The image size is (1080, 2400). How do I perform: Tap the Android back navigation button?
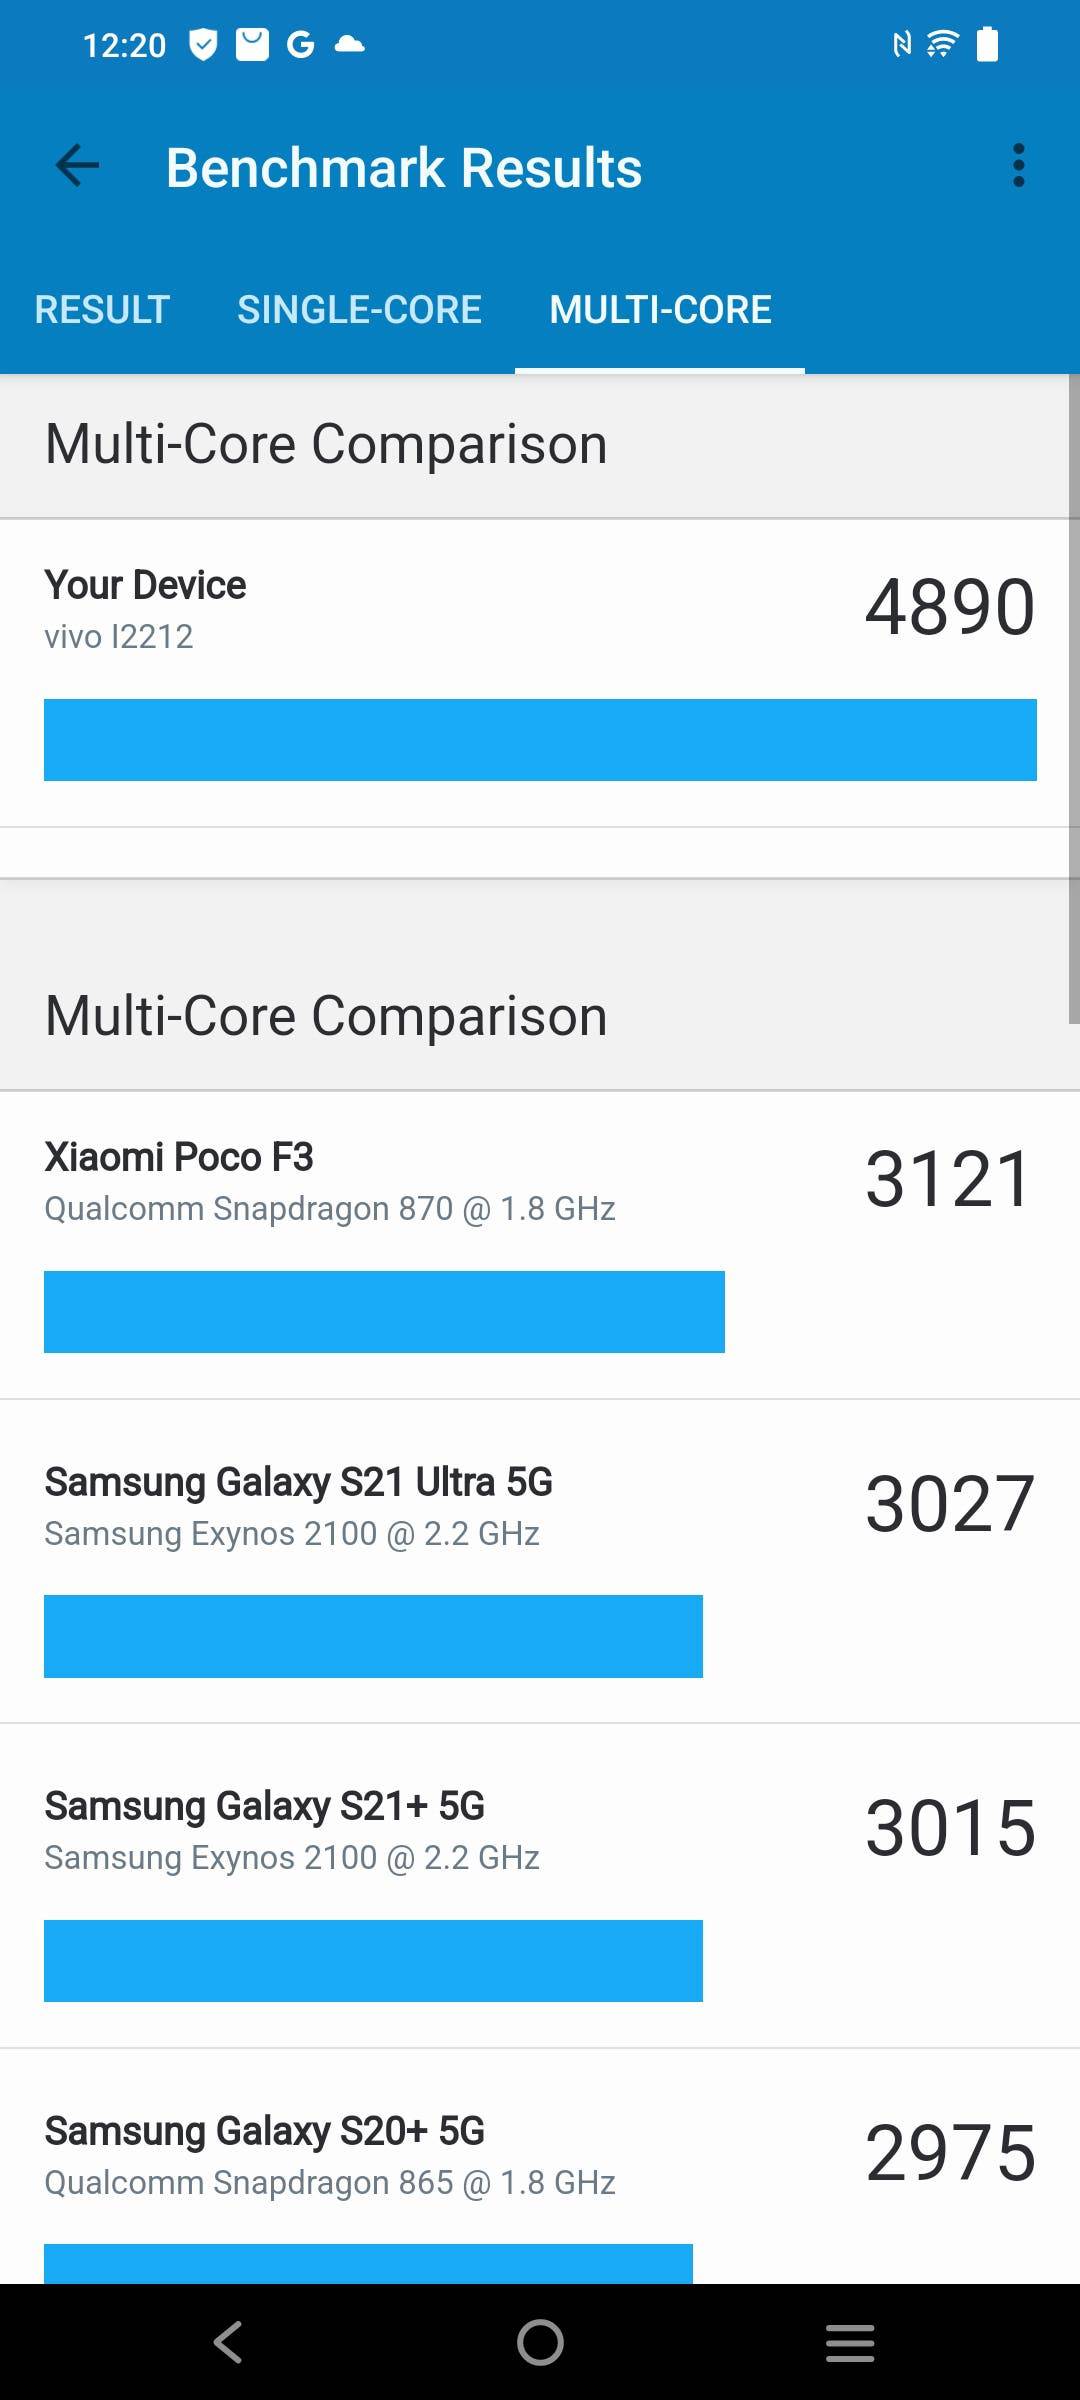pos(229,2342)
